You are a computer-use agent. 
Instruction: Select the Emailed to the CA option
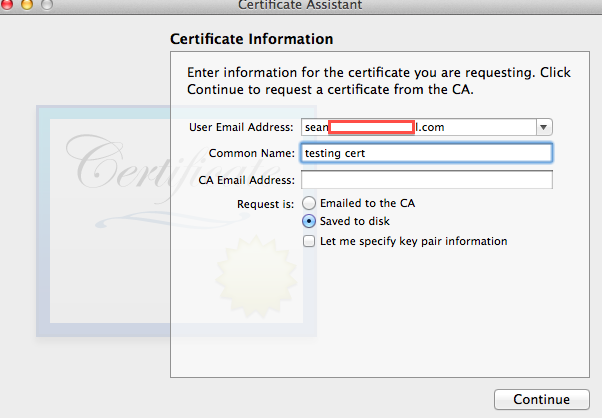tap(309, 203)
